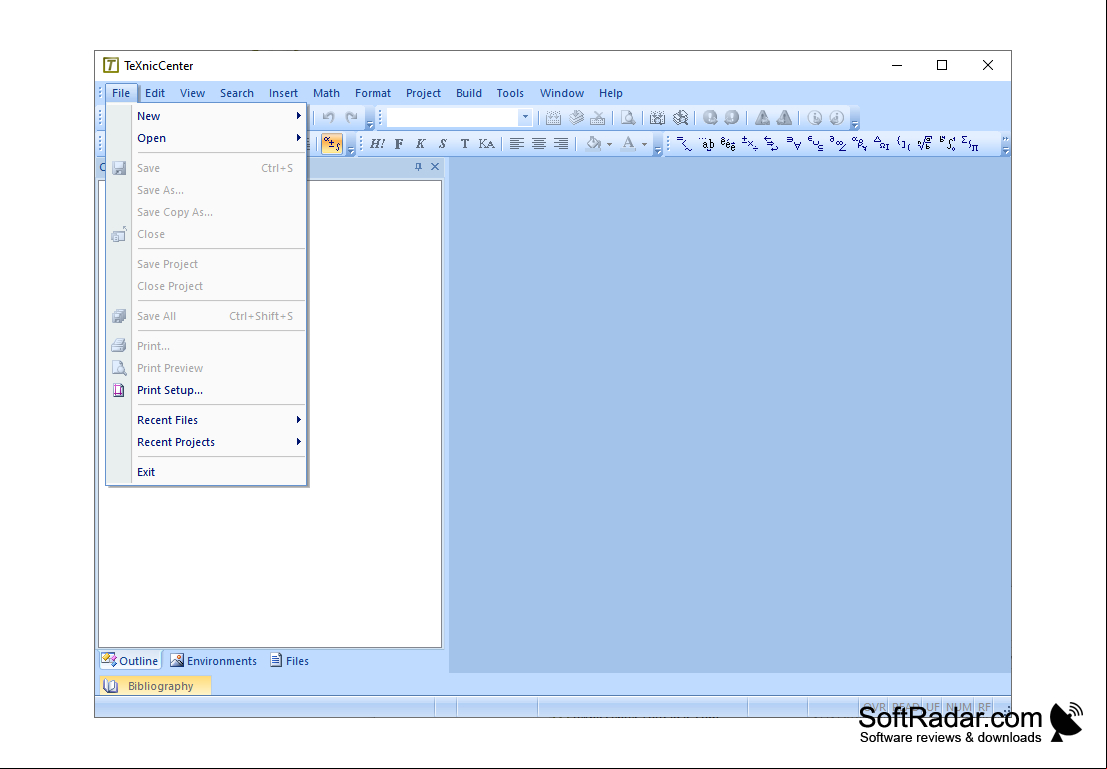This screenshot has height=769, width=1107.
Task: Click the fill color bucket icon
Action: (x=594, y=144)
